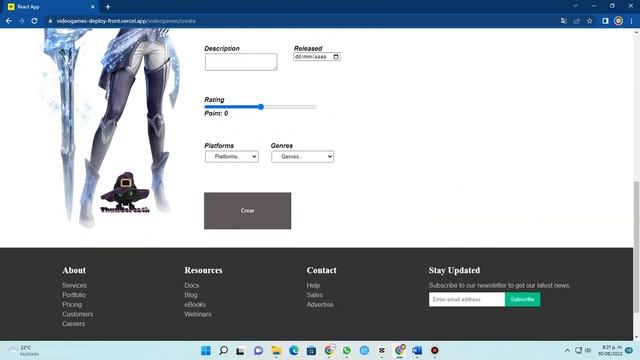Show hidden system tray icons
This screenshot has height=360, width=640.
point(567,351)
